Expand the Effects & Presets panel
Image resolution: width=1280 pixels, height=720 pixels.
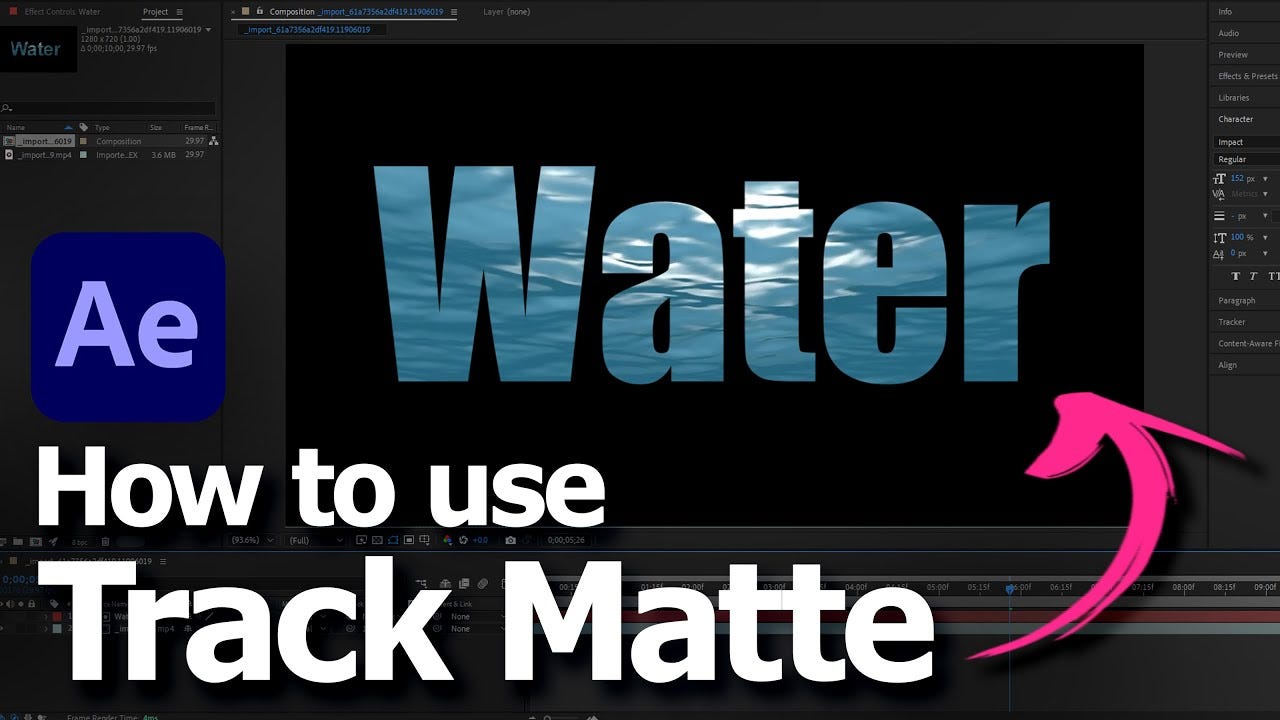click(x=1247, y=76)
